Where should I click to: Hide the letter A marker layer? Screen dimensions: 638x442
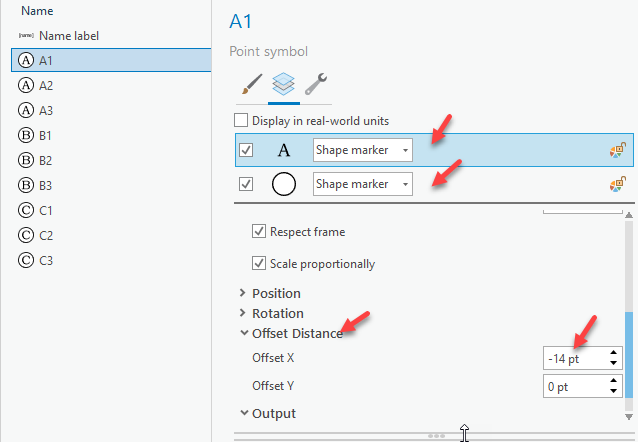click(x=247, y=151)
